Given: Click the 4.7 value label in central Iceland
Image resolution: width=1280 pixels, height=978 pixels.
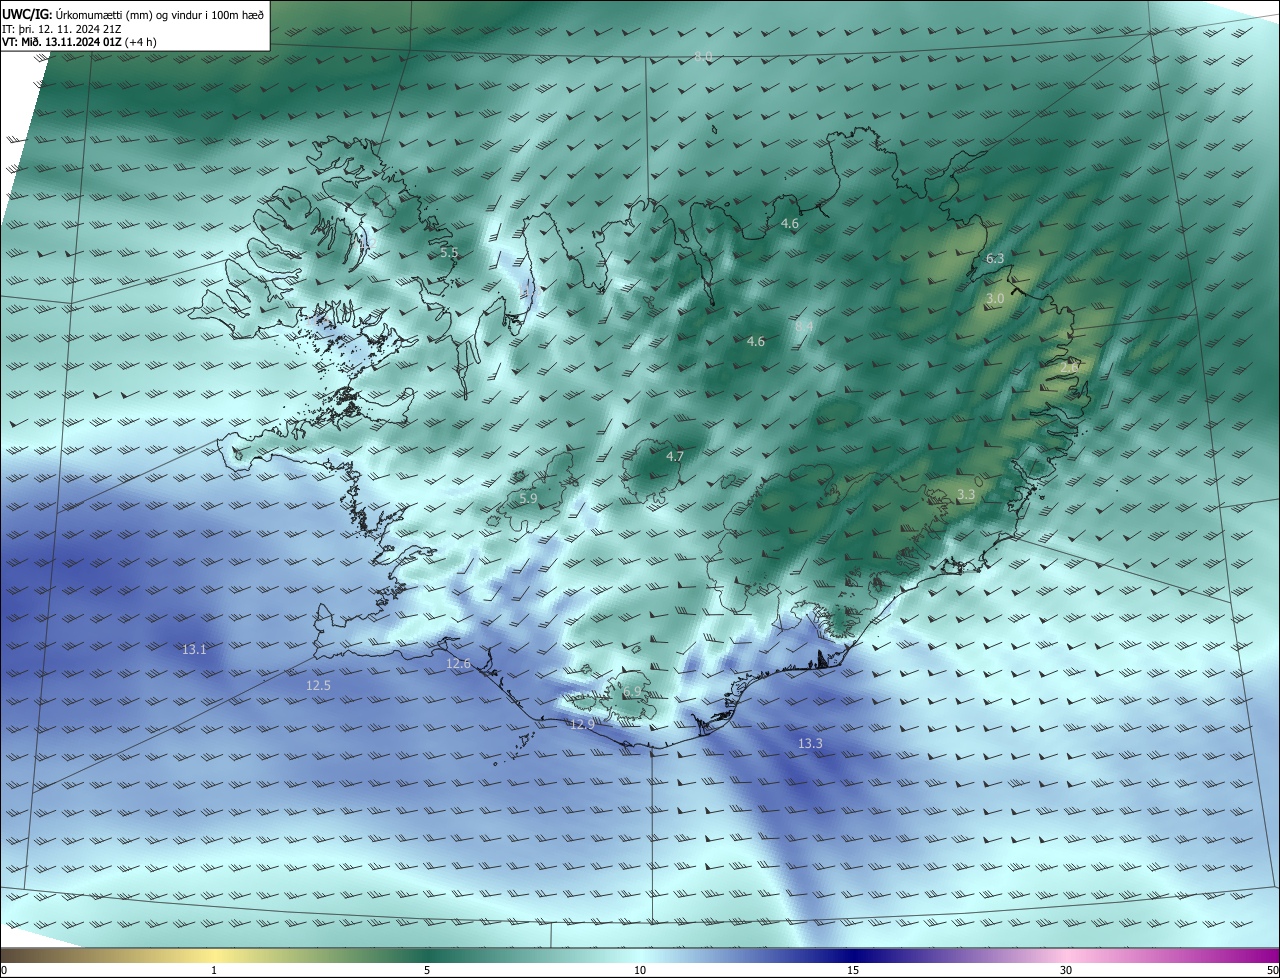Looking at the screenshot, I should [675, 457].
